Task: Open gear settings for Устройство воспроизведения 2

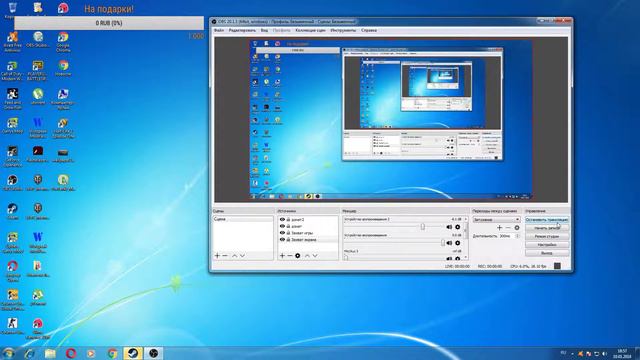Action: [458, 227]
